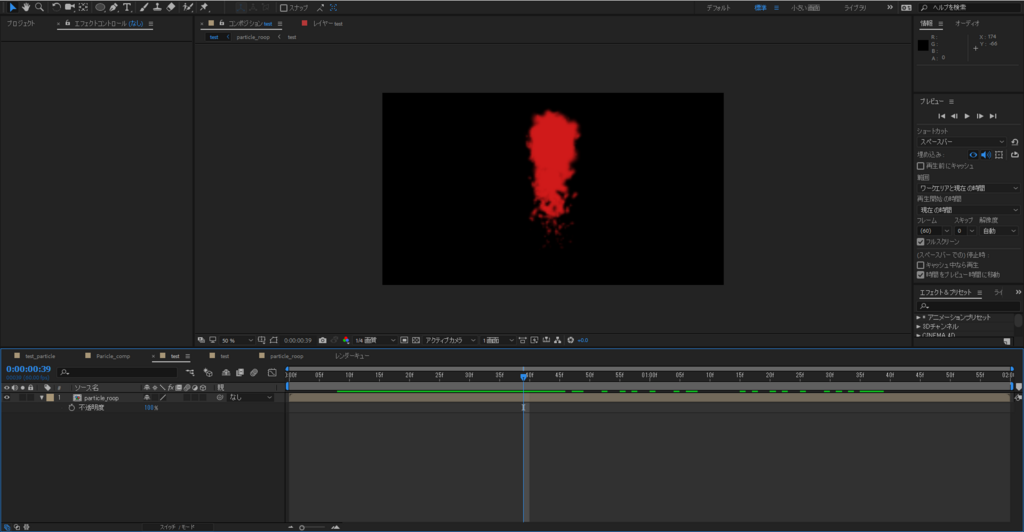Jump to first frame in Preview panel
Screen dimensions: 1024x532
(941, 116)
